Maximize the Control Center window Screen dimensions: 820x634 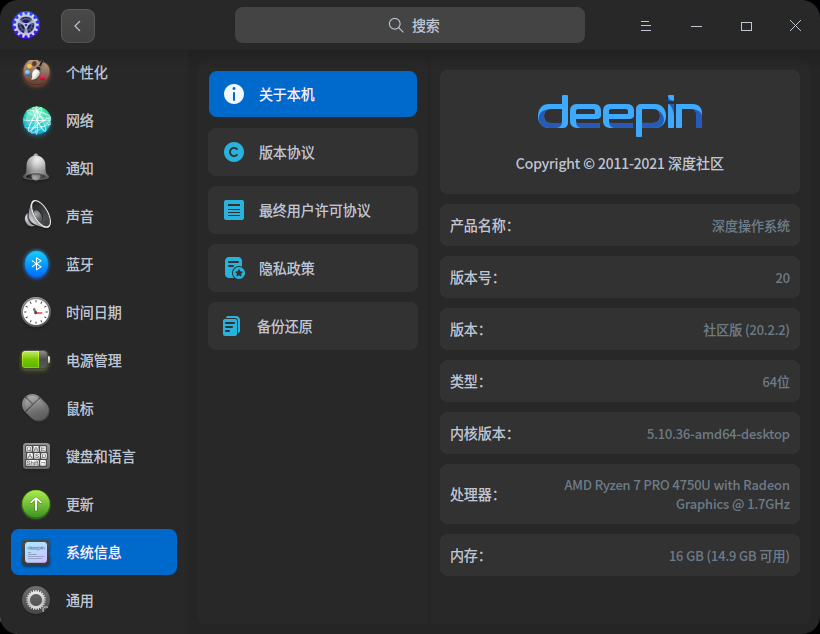click(746, 26)
